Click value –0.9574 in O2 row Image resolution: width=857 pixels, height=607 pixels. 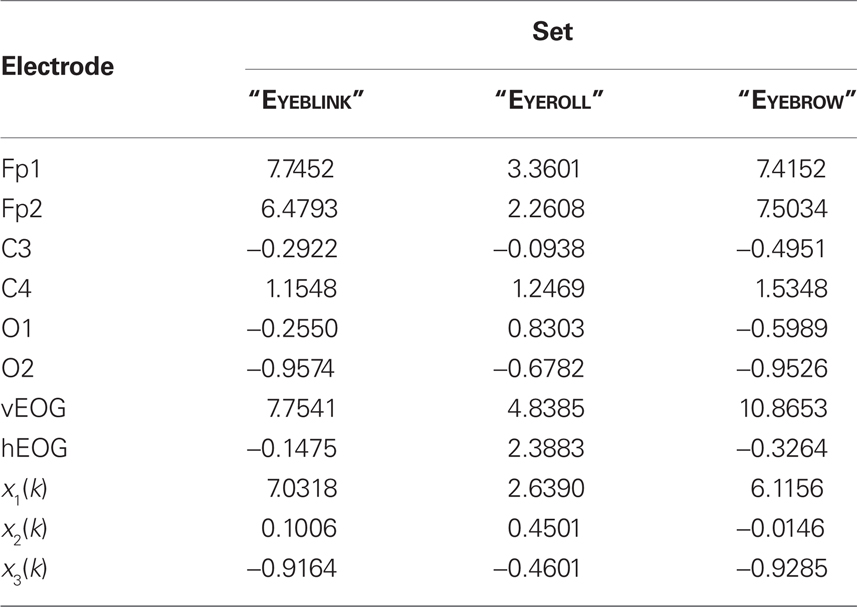coord(290,368)
